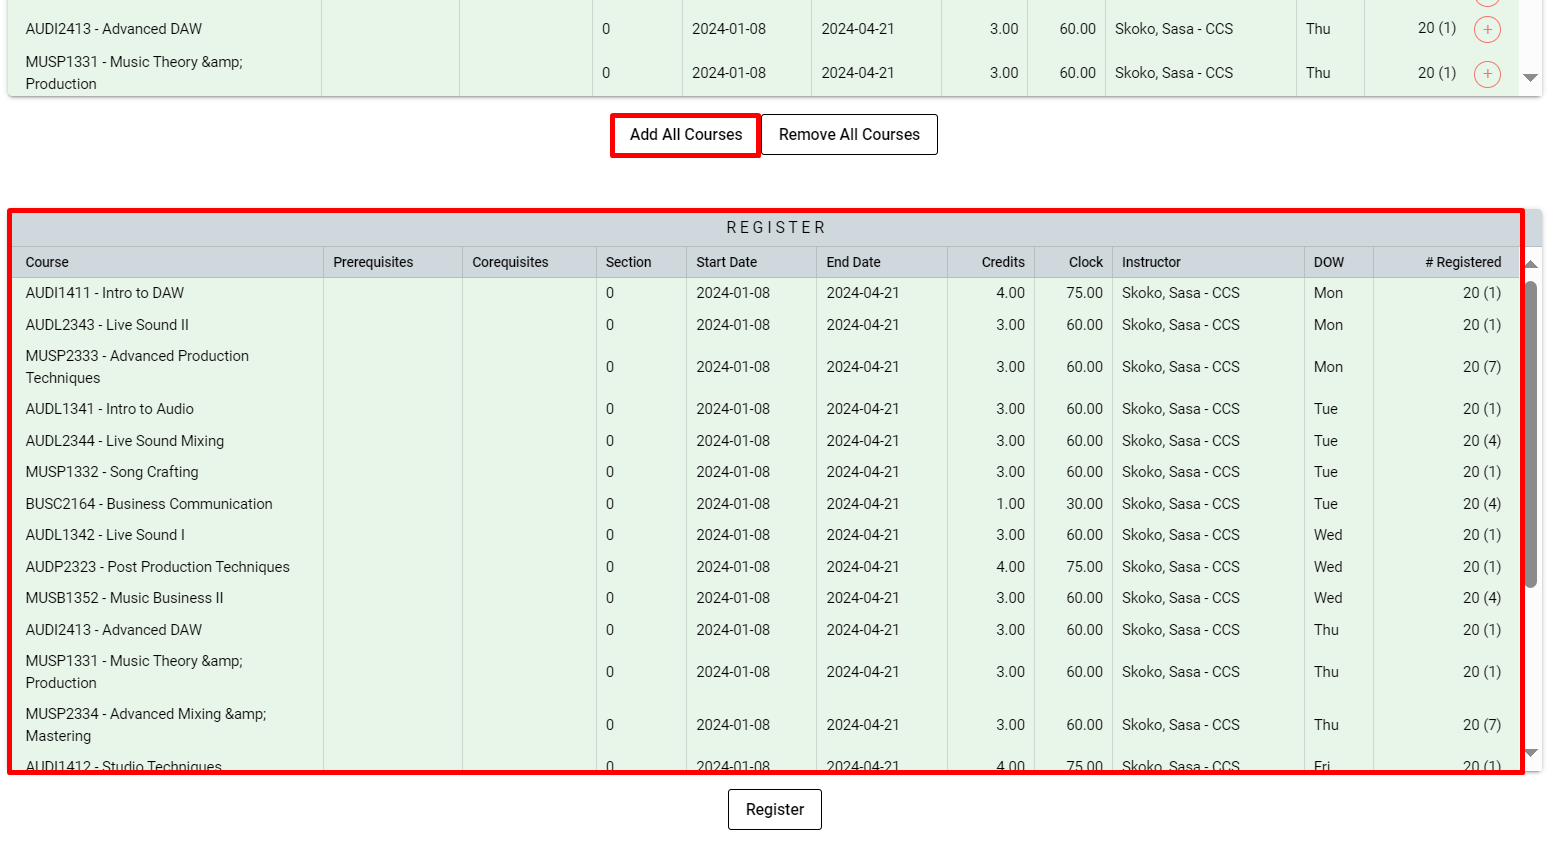This screenshot has height=841, width=1556.
Task: Click the Instructor column header
Action: tap(1151, 262)
